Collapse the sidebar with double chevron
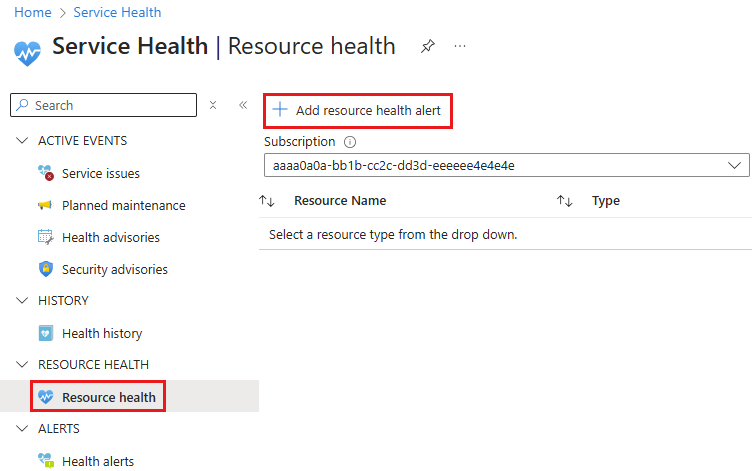 [243, 105]
